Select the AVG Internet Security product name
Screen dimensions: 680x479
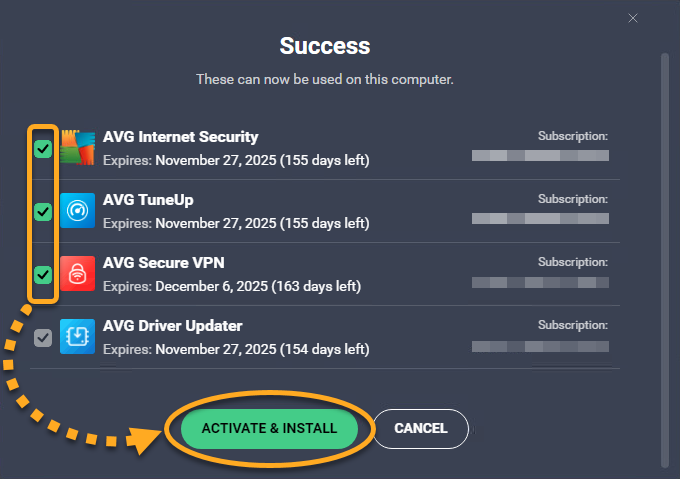click(x=180, y=137)
